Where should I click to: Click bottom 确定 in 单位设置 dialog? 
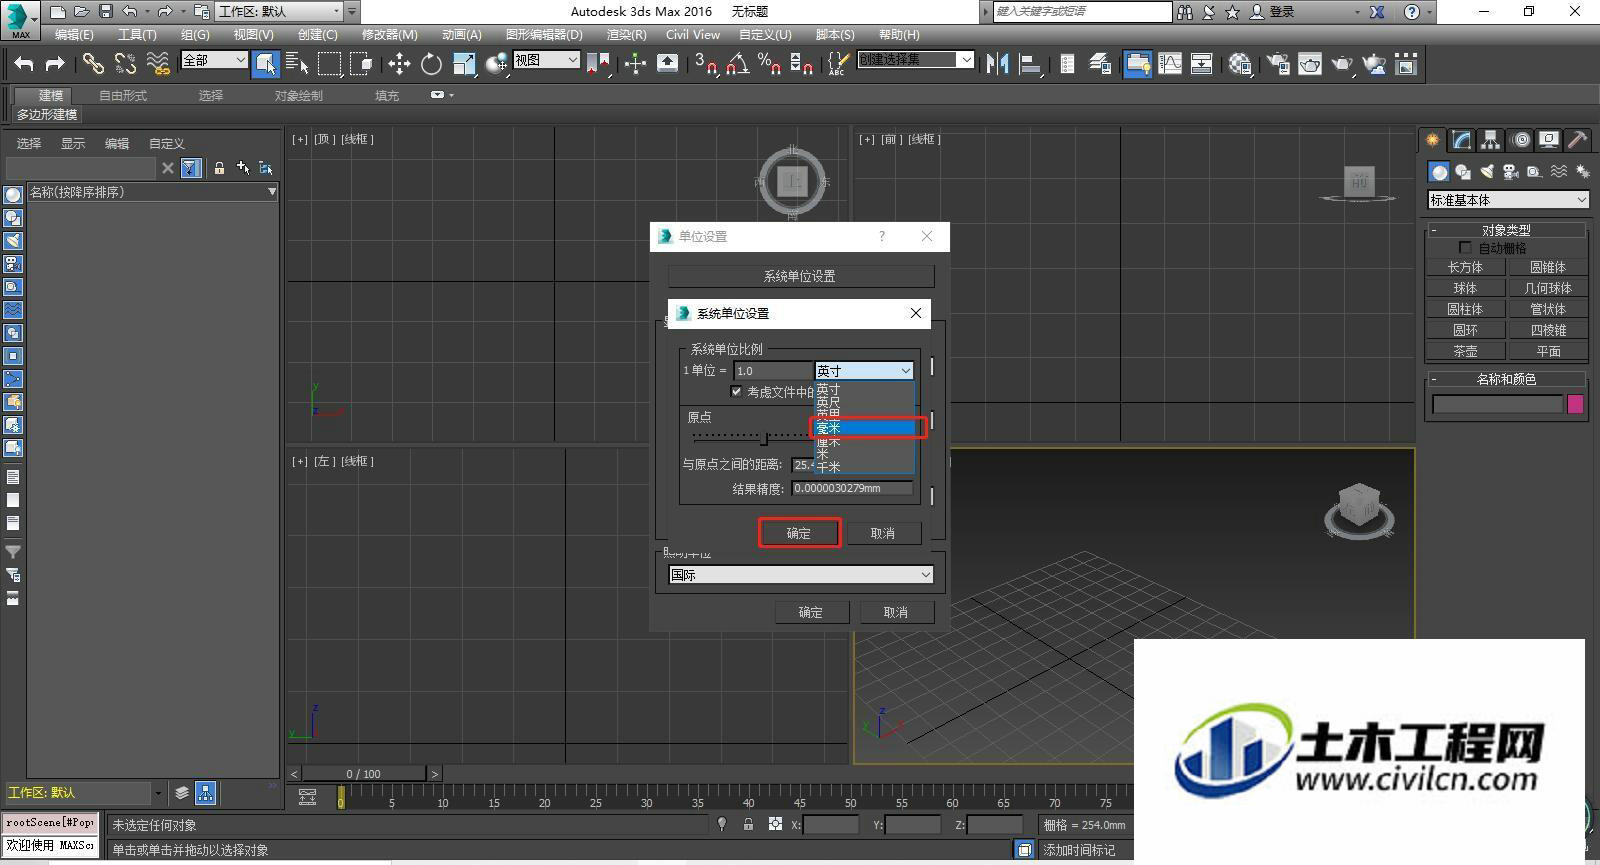pyautogui.click(x=811, y=612)
